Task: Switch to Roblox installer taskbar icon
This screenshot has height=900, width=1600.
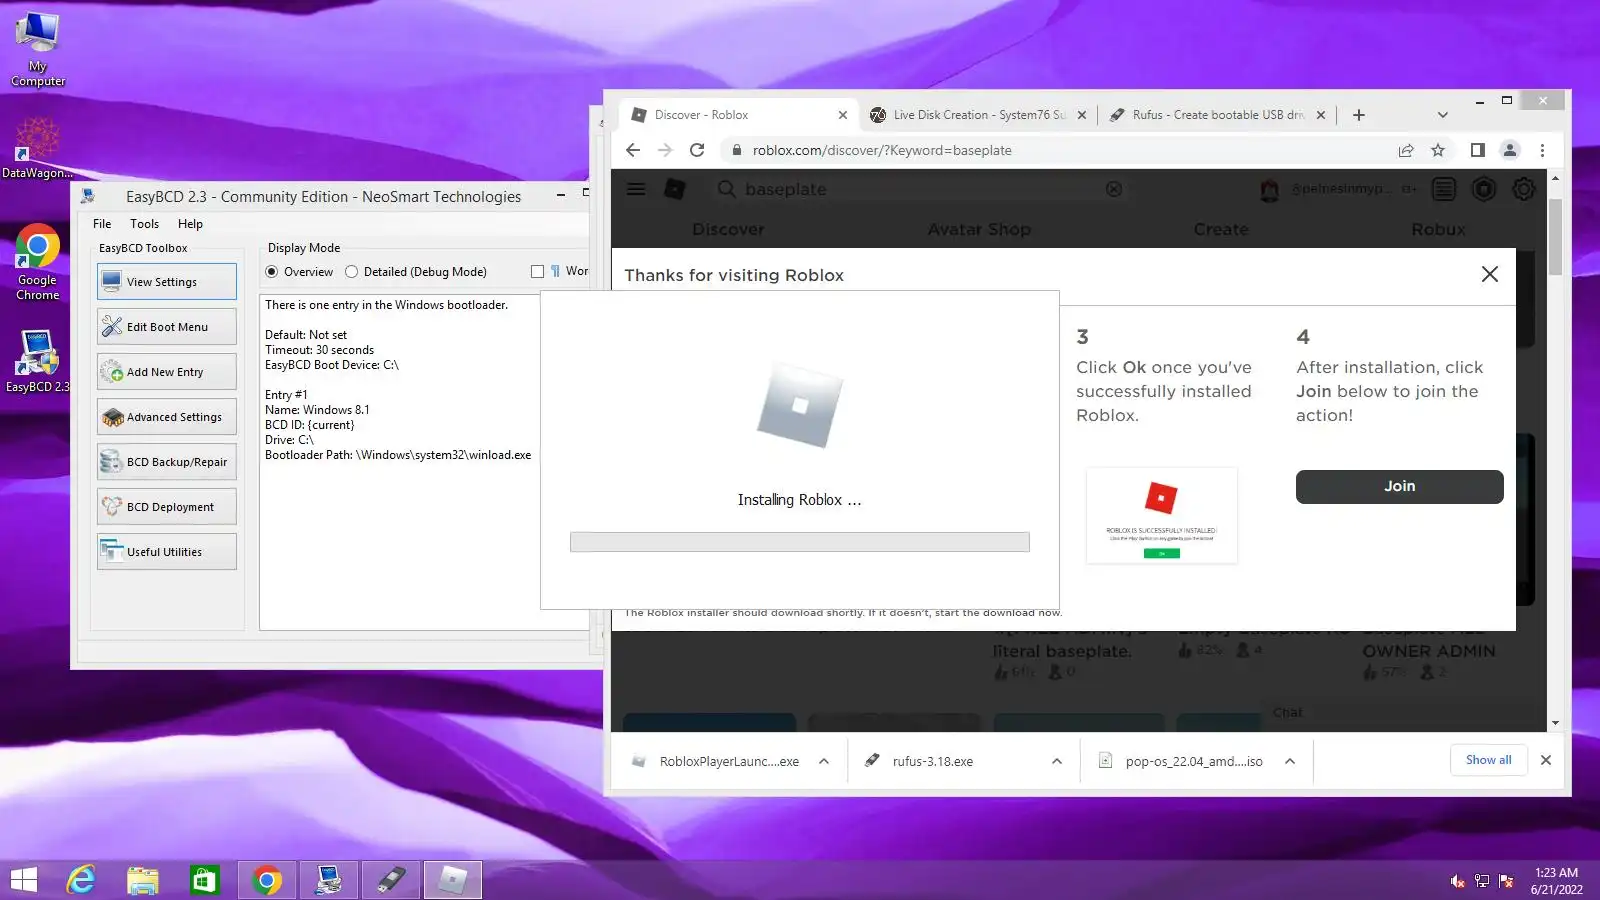Action: pos(453,880)
